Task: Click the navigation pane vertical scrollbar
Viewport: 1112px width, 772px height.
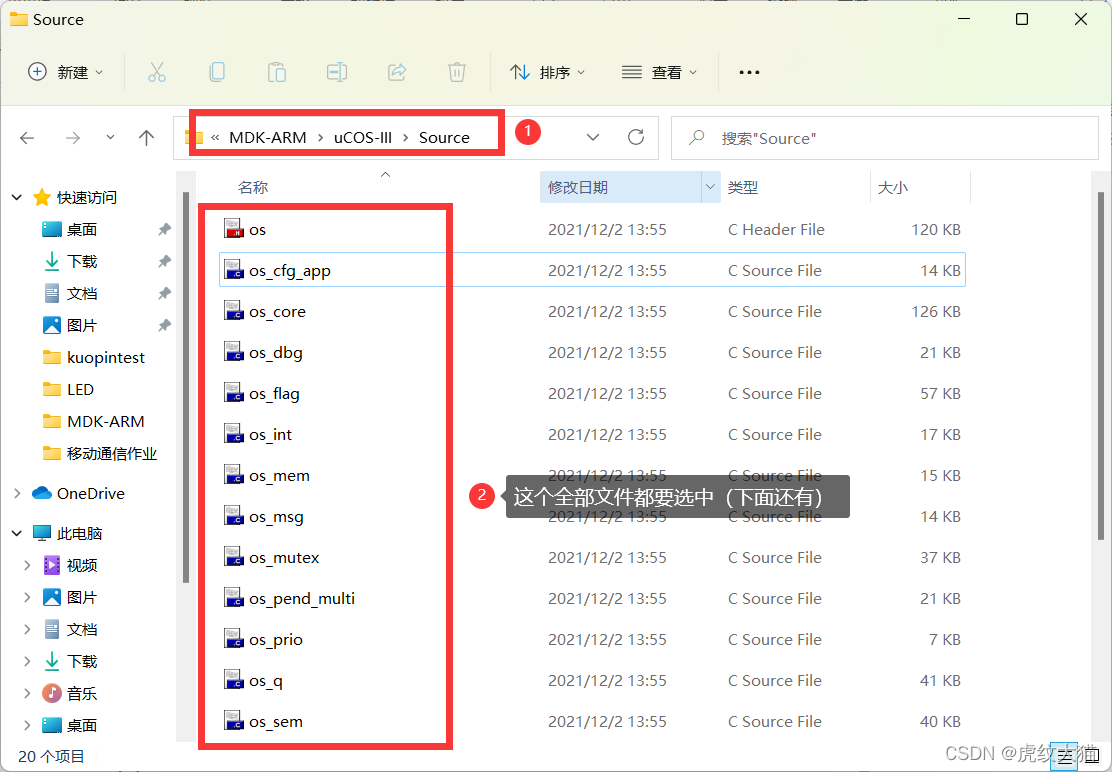Action: pyautogui.click(x=185, y=386)
